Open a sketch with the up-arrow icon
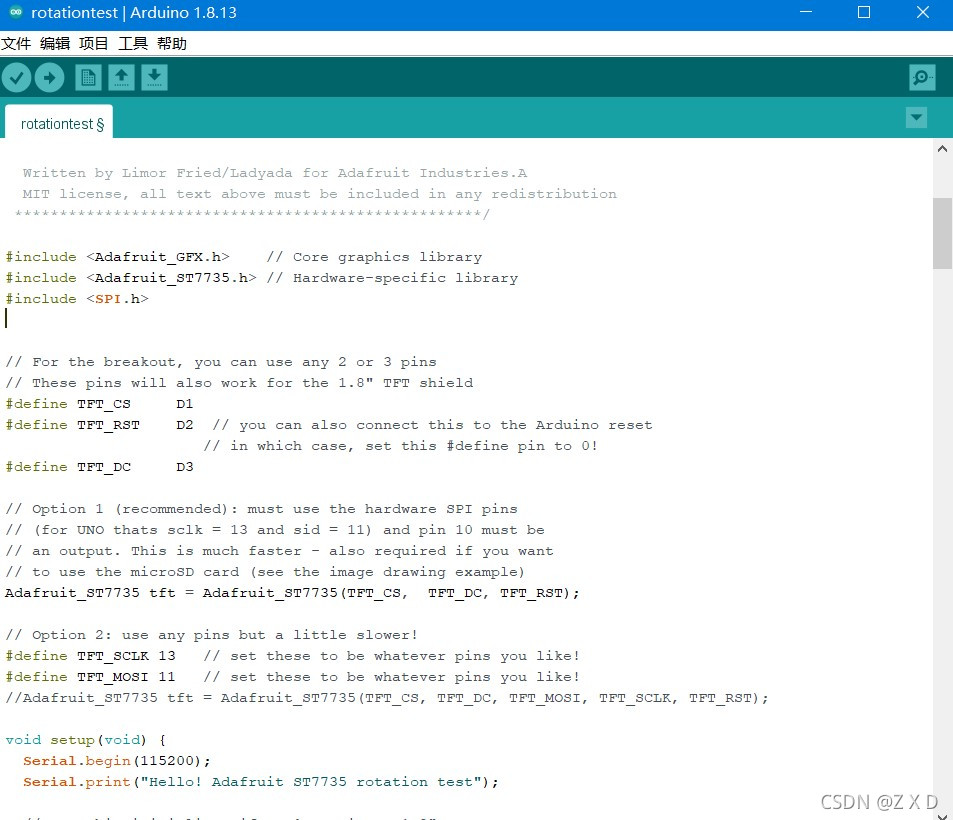Screen dimensions: 953x820 tap(121, 78)
